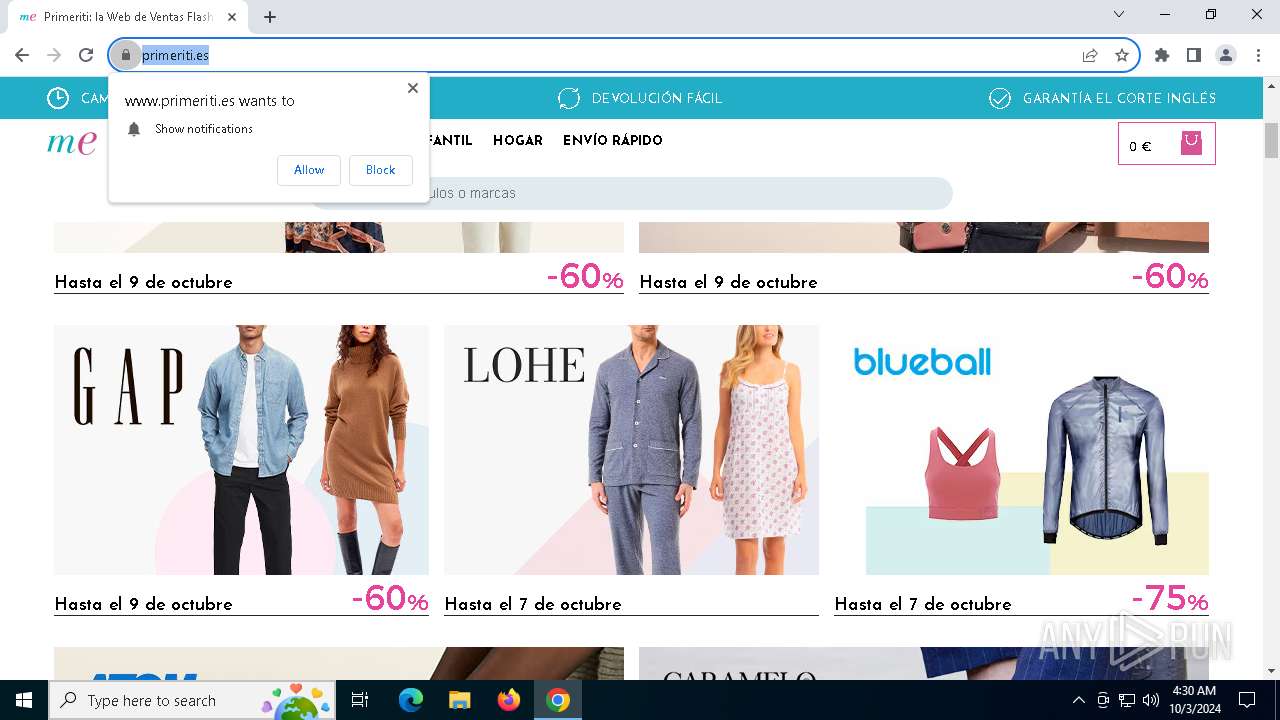Click the Windows taskbar search box
1280x720 pixels.
(x=192, y=700)
